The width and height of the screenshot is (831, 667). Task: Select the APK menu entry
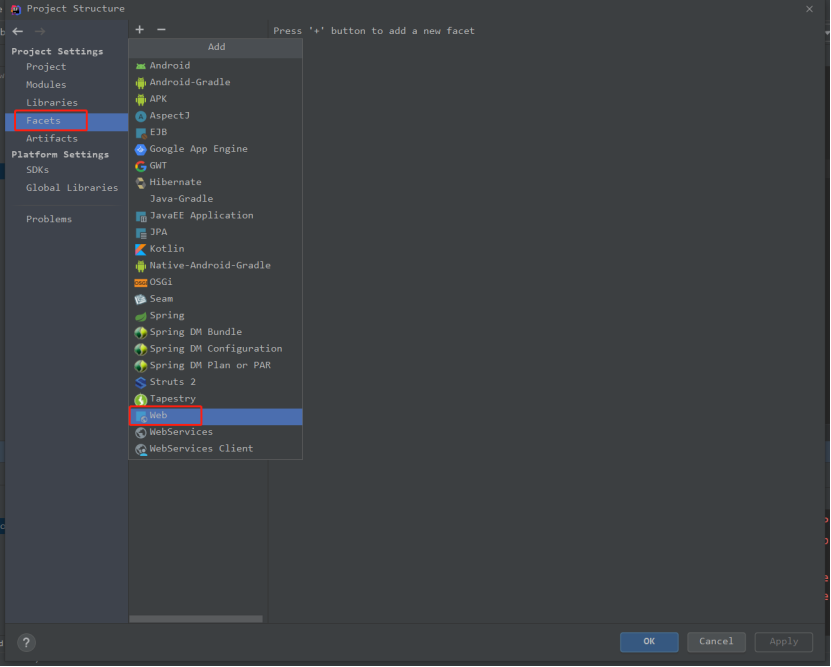pyautogui.click(x=215, y=99)
